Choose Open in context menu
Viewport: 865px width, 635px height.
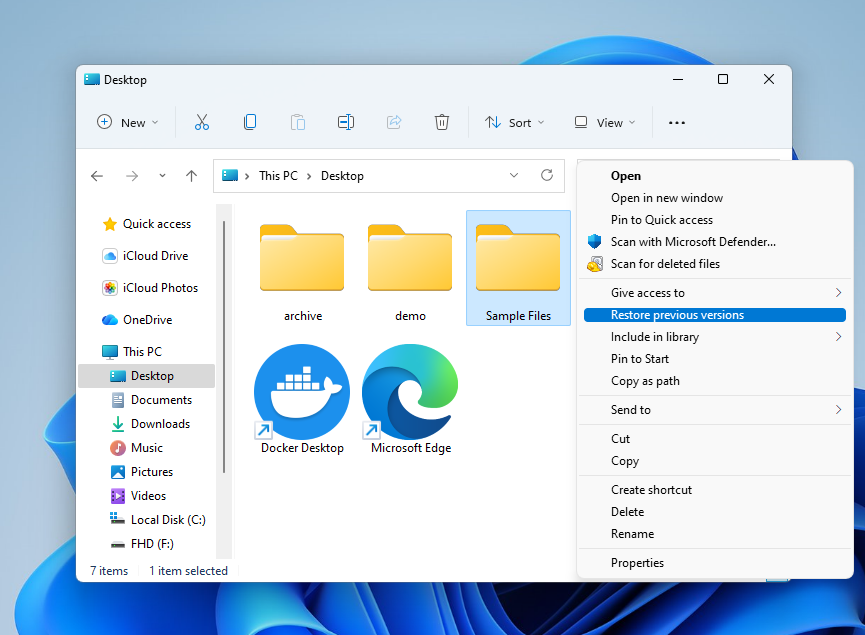715,176
